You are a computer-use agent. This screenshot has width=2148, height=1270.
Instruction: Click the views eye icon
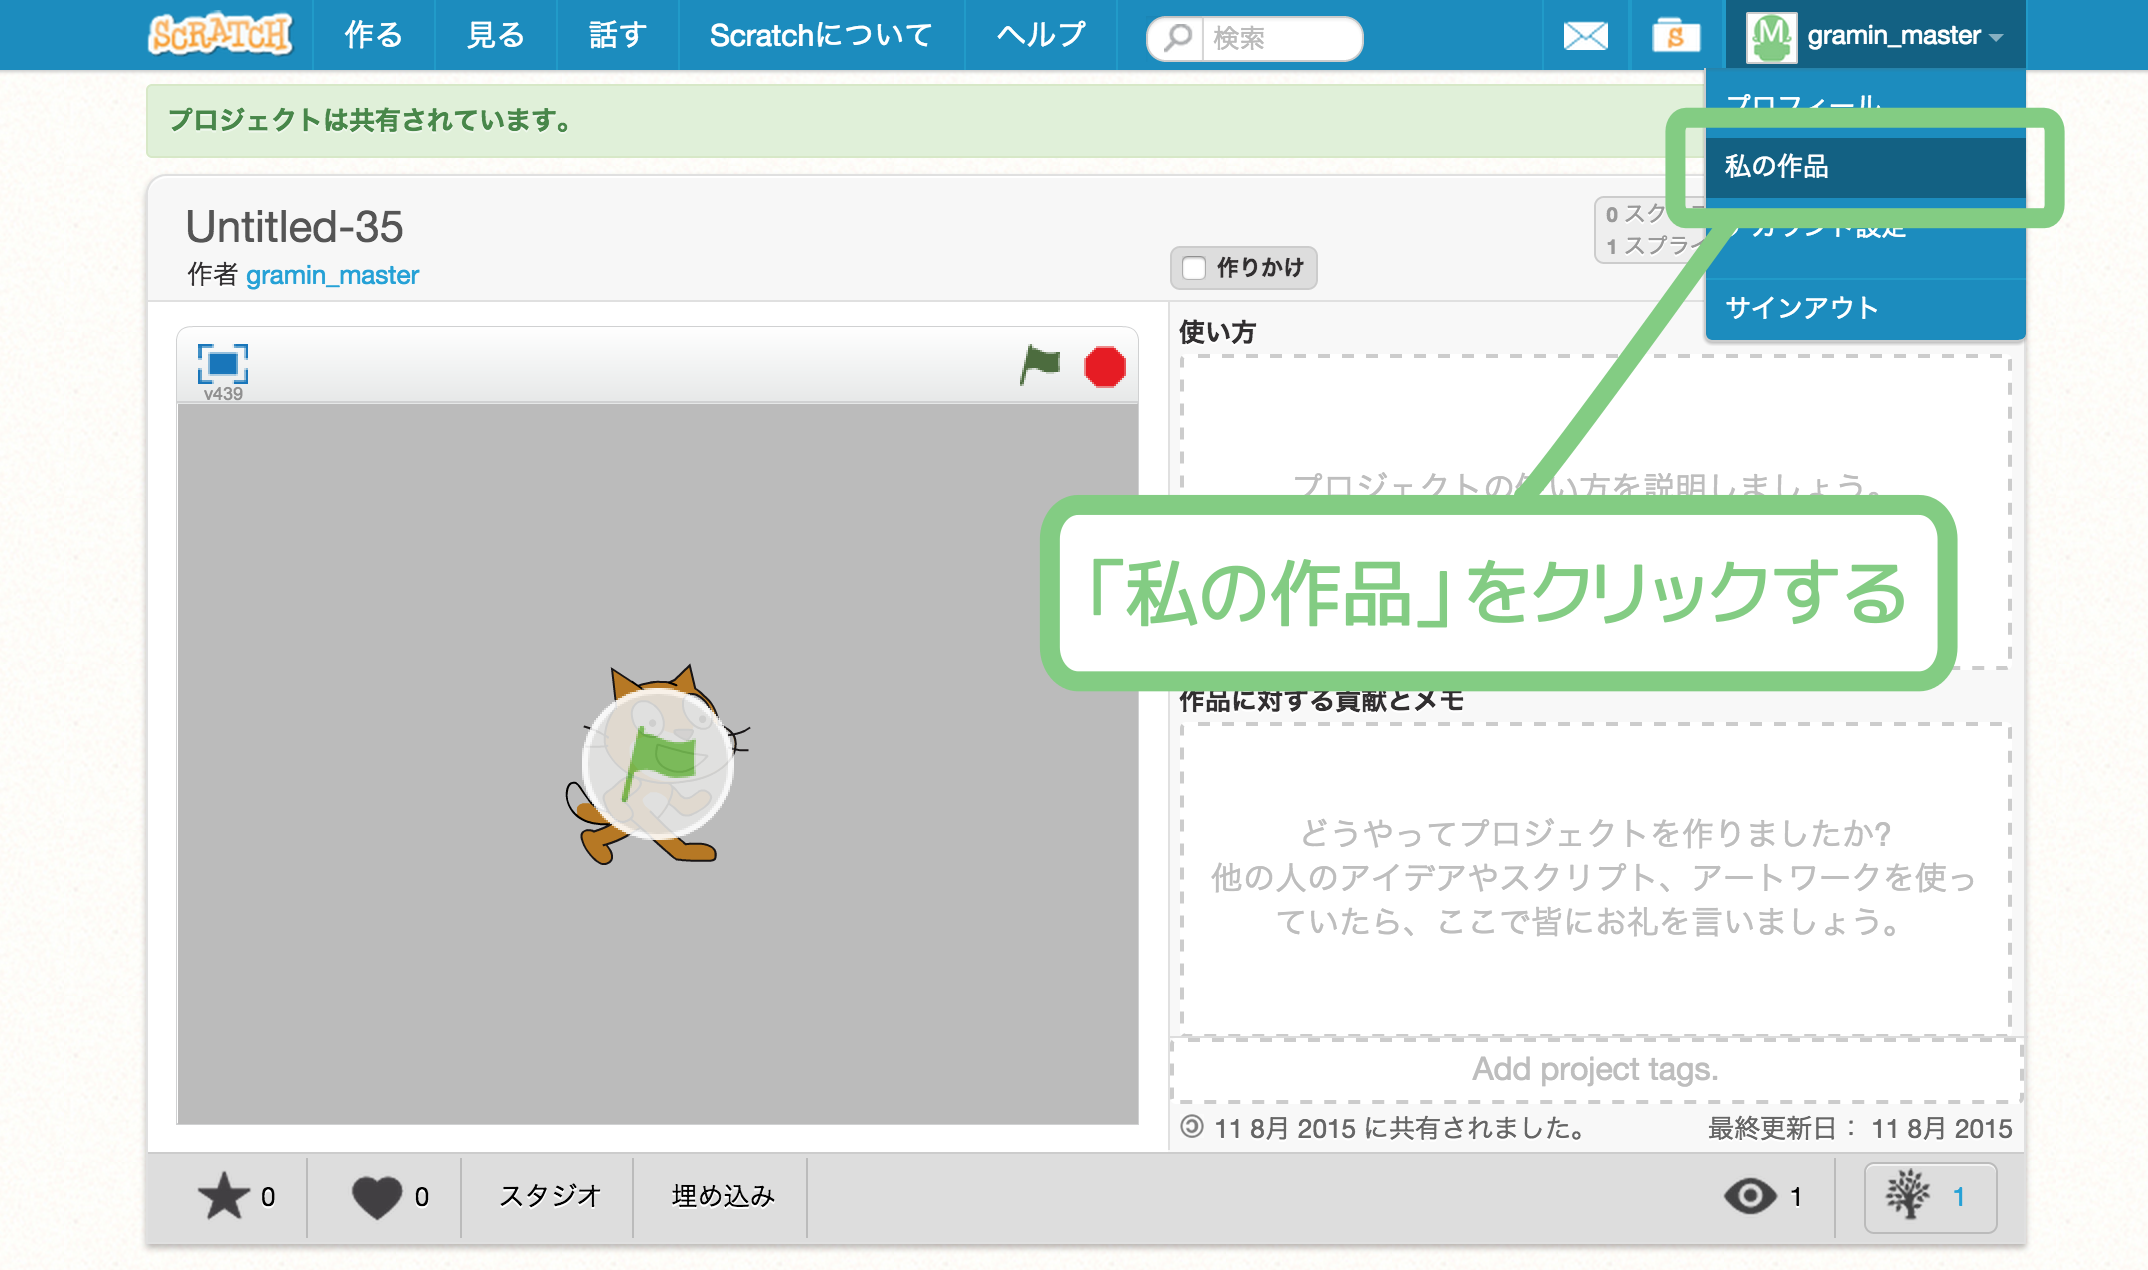tap(1750, 1196)
